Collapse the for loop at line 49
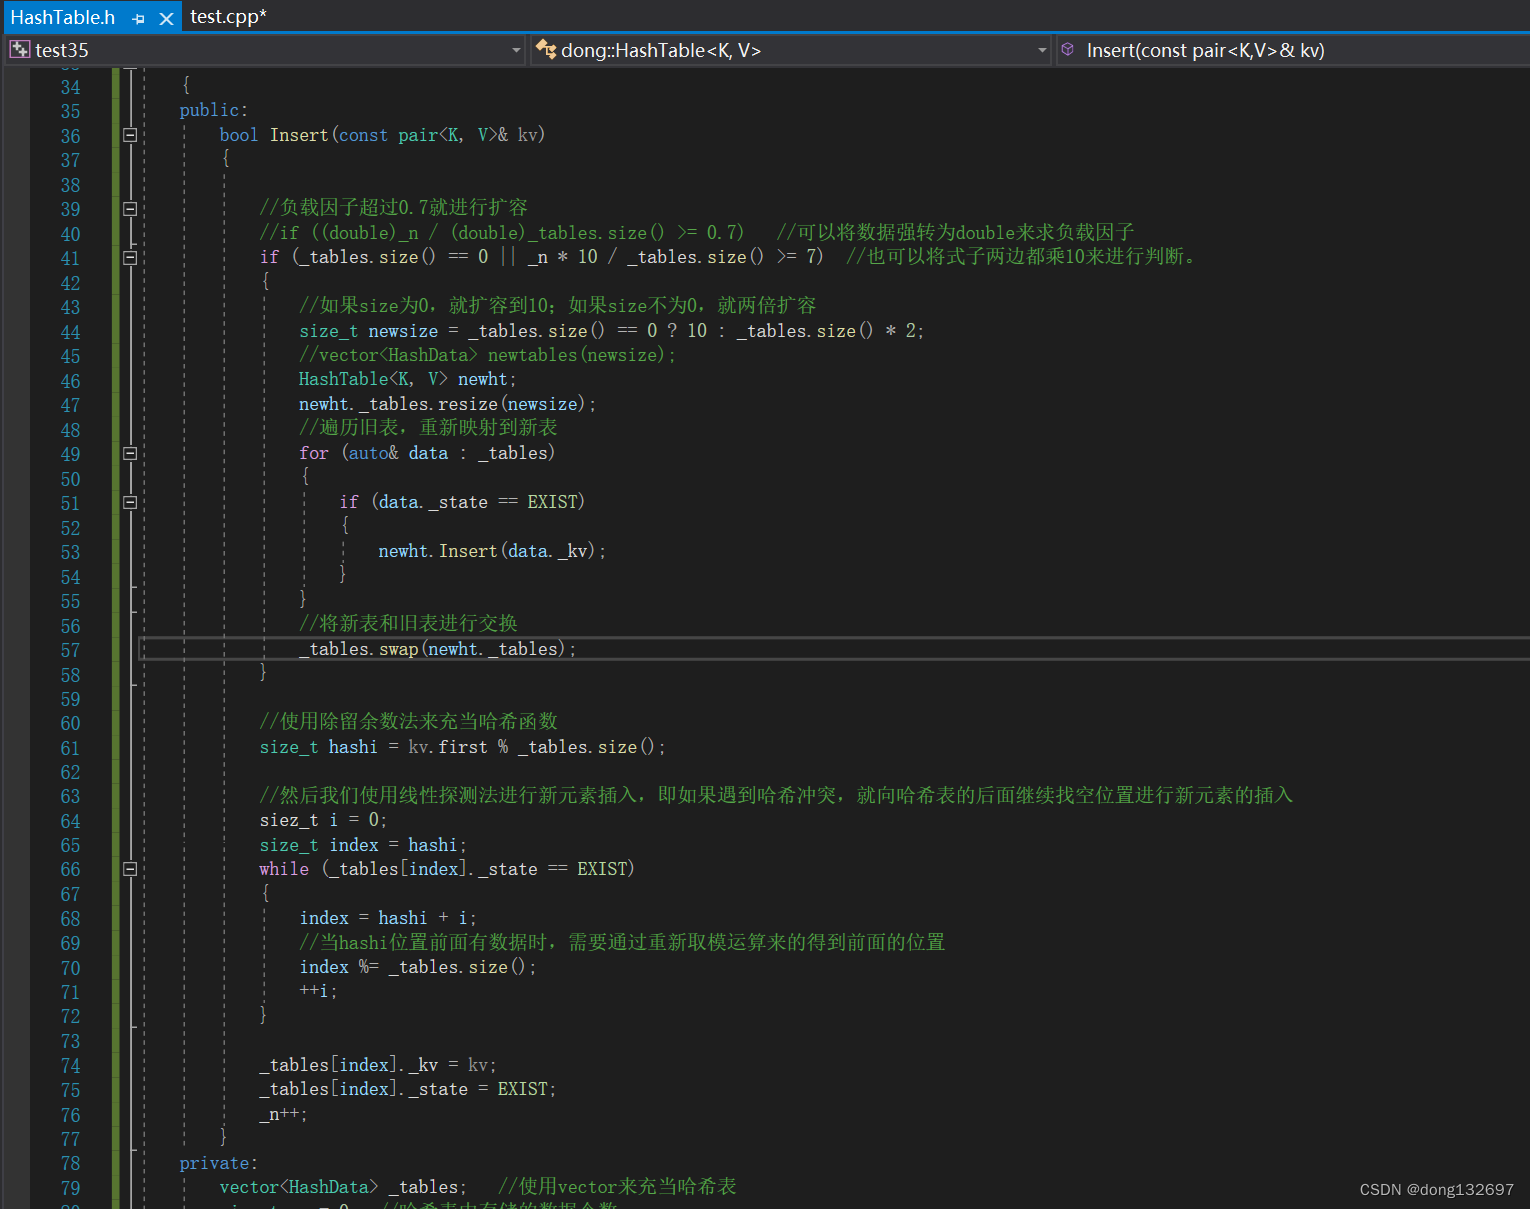 coord(130,453)
